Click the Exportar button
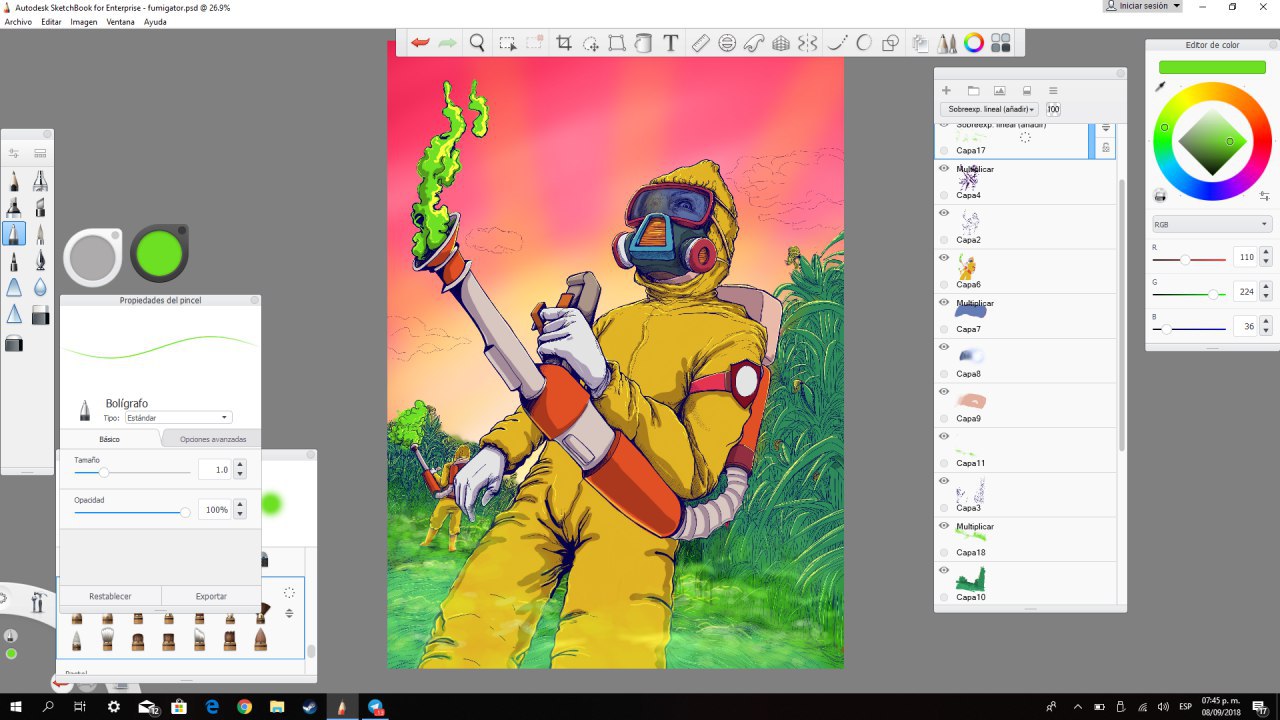The height and width of the screenshot is (720, 1280). 211,596
